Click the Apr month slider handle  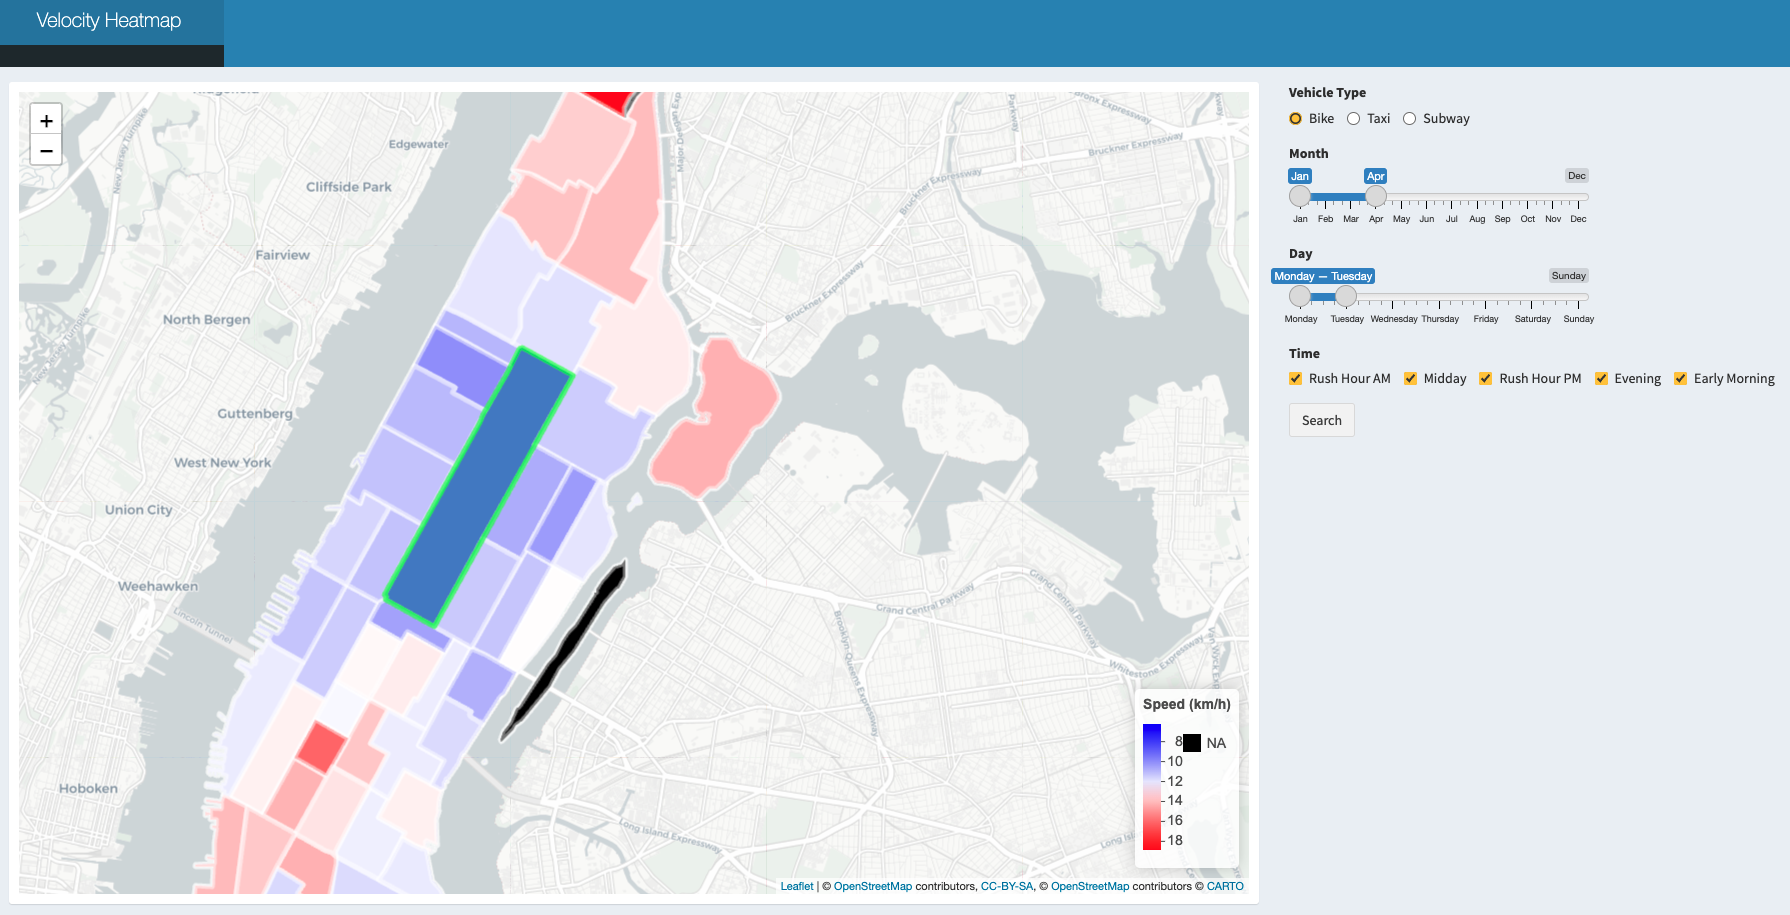click(x=1376, y=196)
